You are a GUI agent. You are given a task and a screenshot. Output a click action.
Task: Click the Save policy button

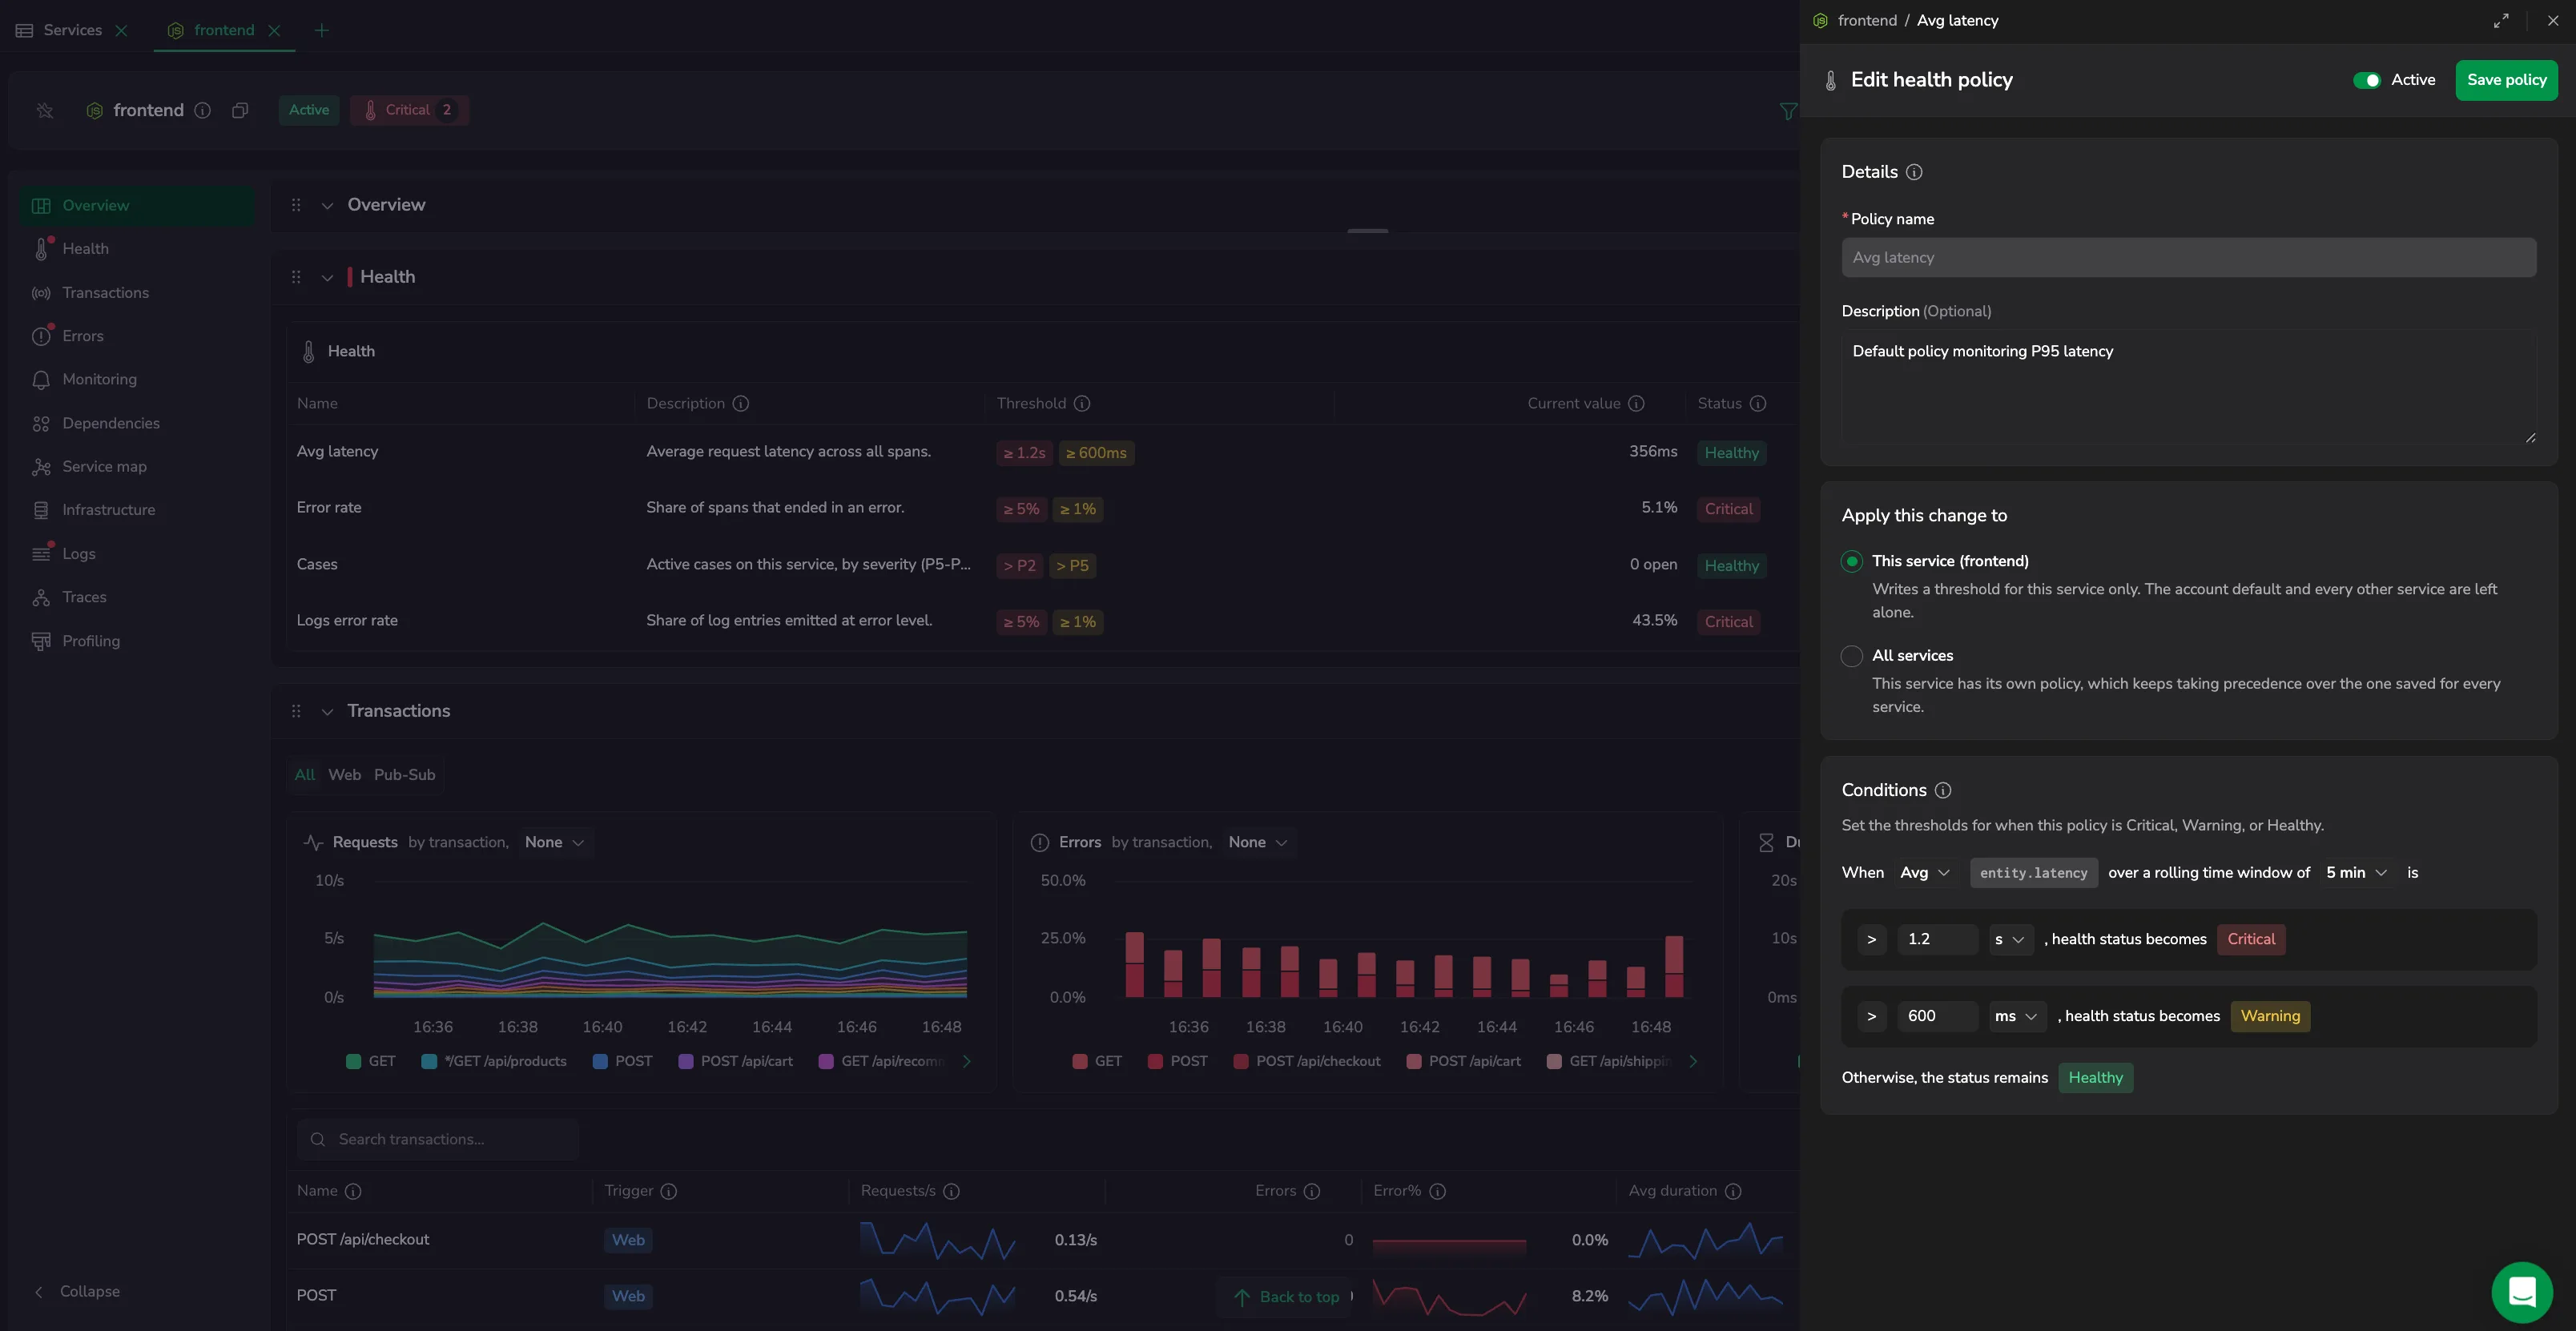pos(2506,80)
